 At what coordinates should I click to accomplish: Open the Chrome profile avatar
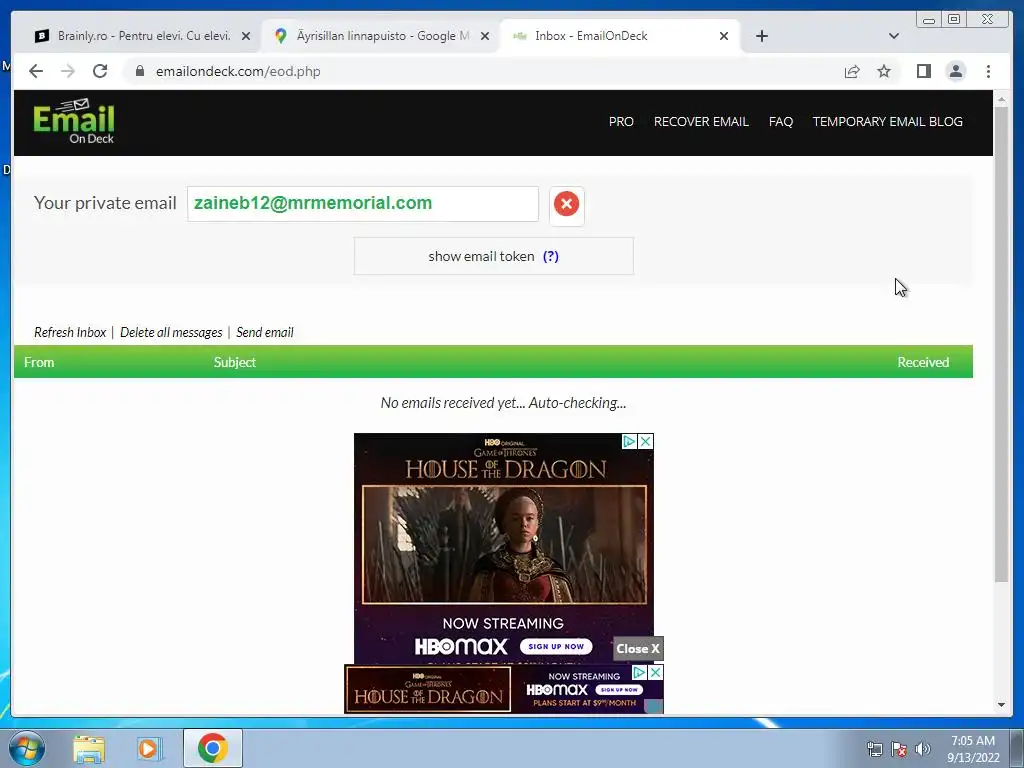955,71
